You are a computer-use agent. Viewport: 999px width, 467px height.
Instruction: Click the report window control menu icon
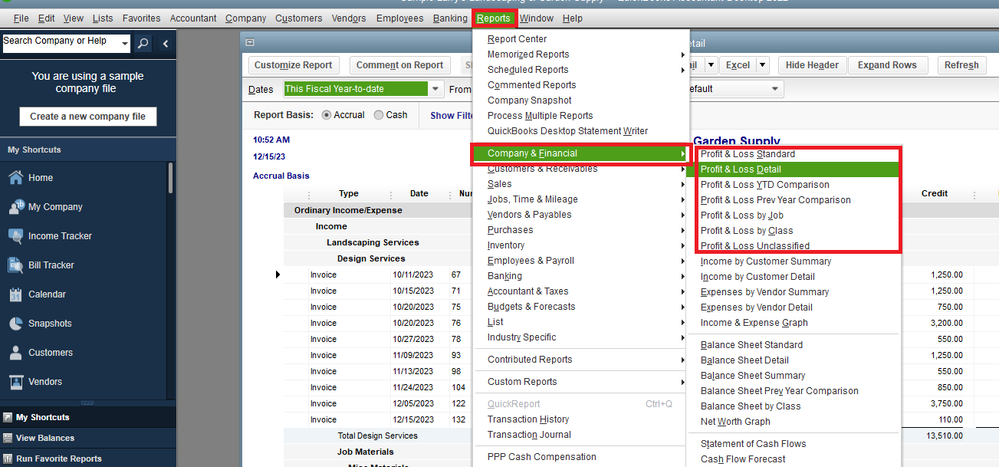click(x=250, y=43)
